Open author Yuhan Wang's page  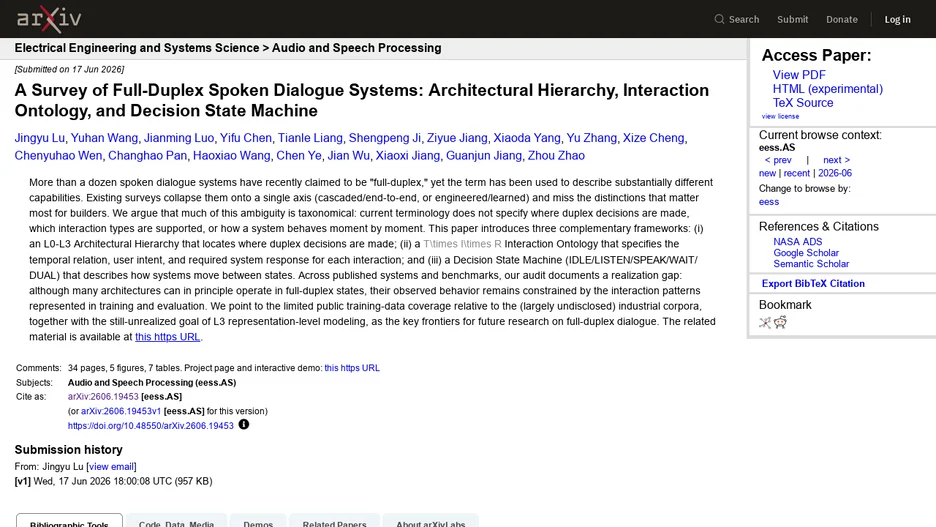(104, 138)
